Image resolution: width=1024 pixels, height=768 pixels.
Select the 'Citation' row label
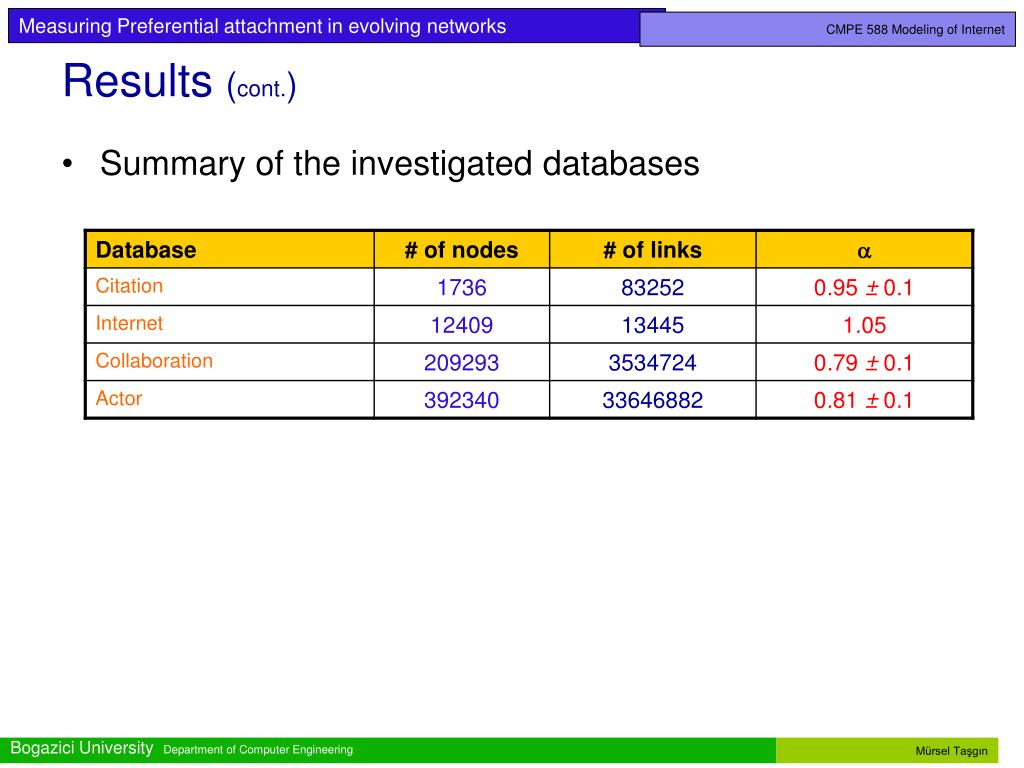click(129, 286)
